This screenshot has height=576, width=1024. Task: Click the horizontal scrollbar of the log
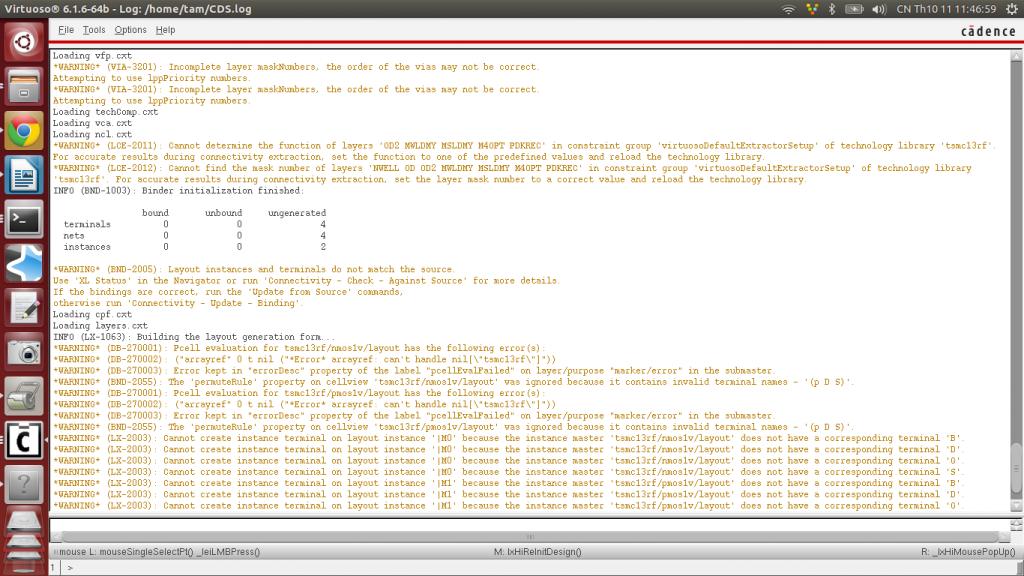click(x=530, y=537)
